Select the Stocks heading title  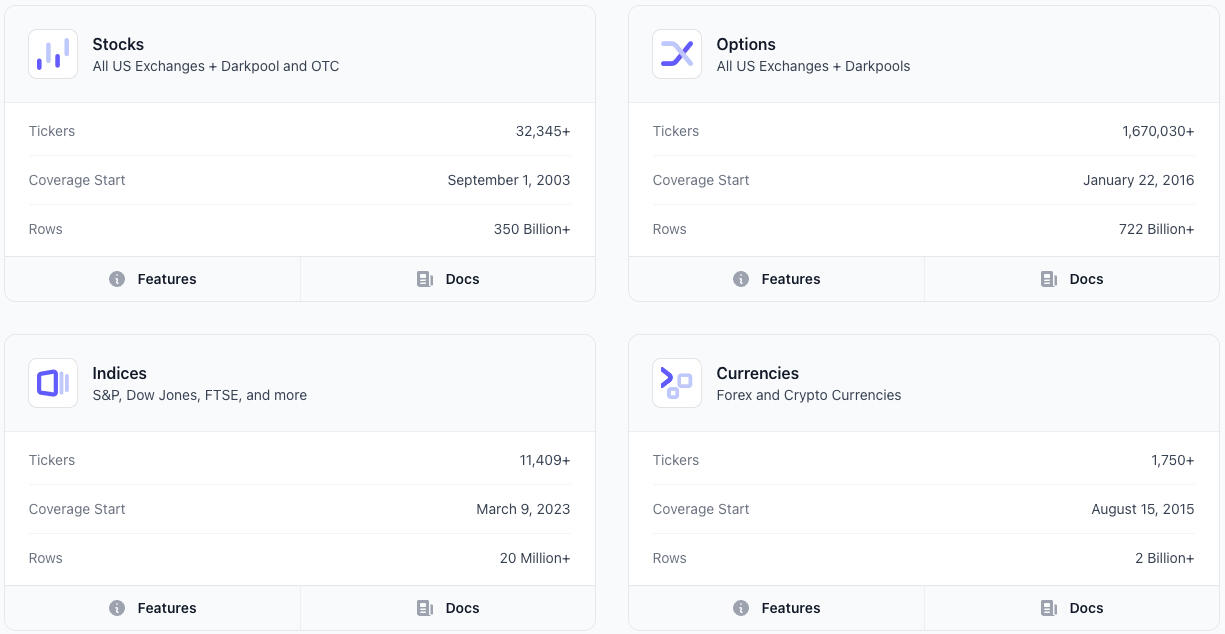118,44
